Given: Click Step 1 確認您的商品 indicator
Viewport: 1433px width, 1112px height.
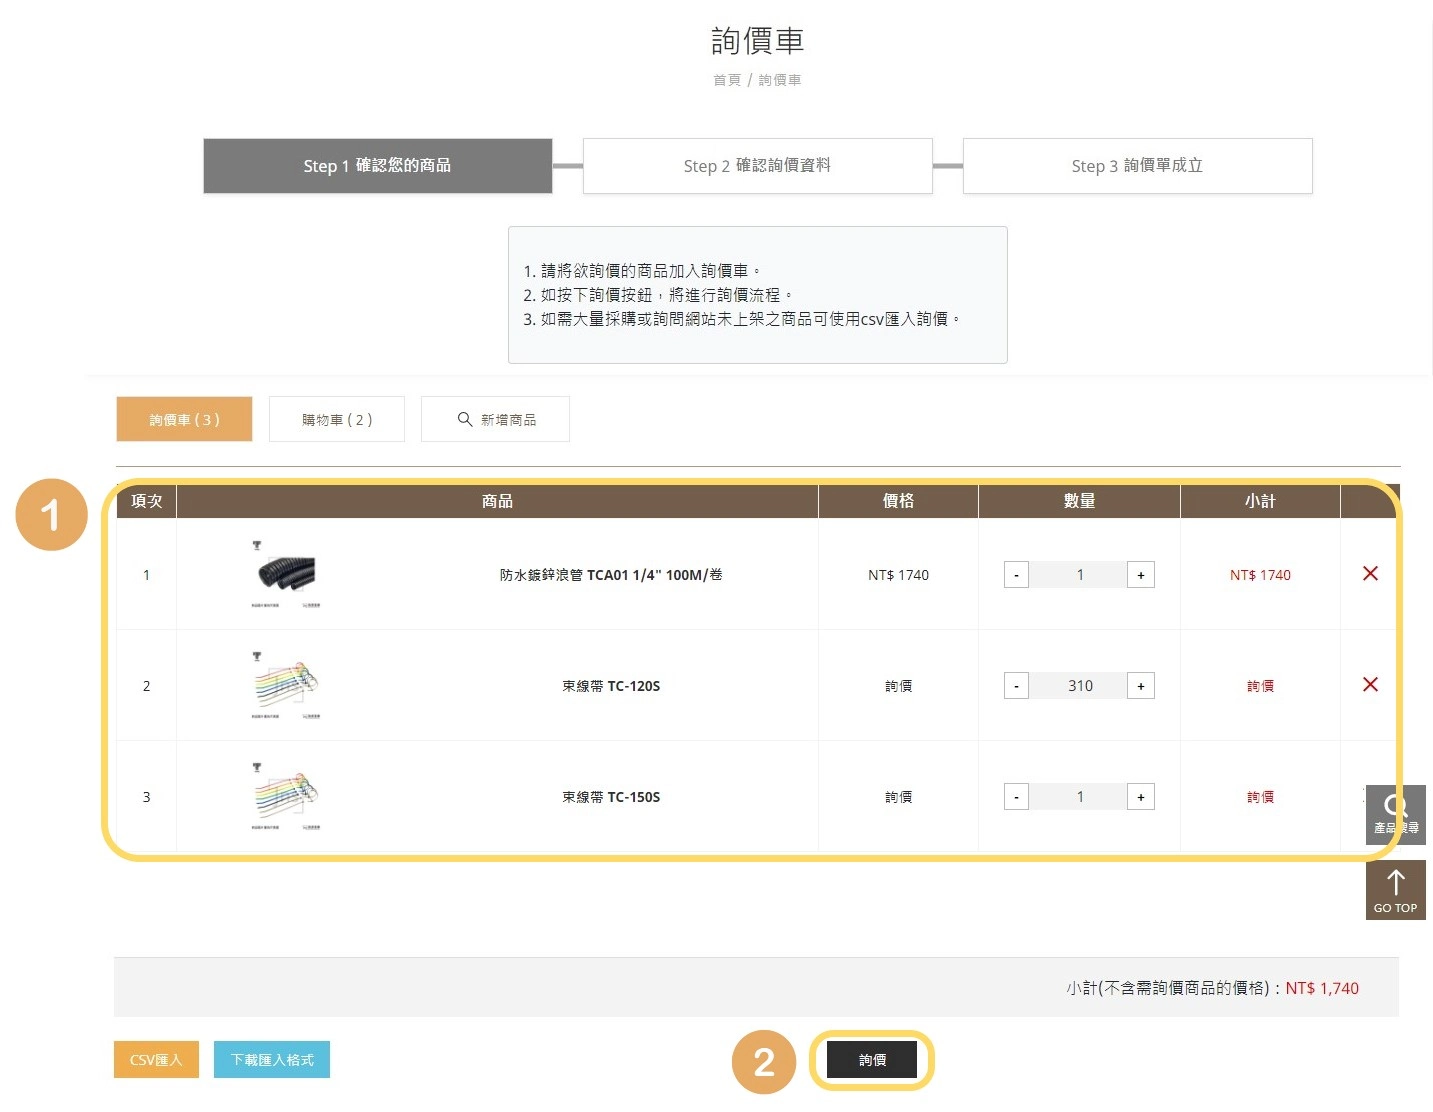Looking at the screenshot, I should [378, 166].
